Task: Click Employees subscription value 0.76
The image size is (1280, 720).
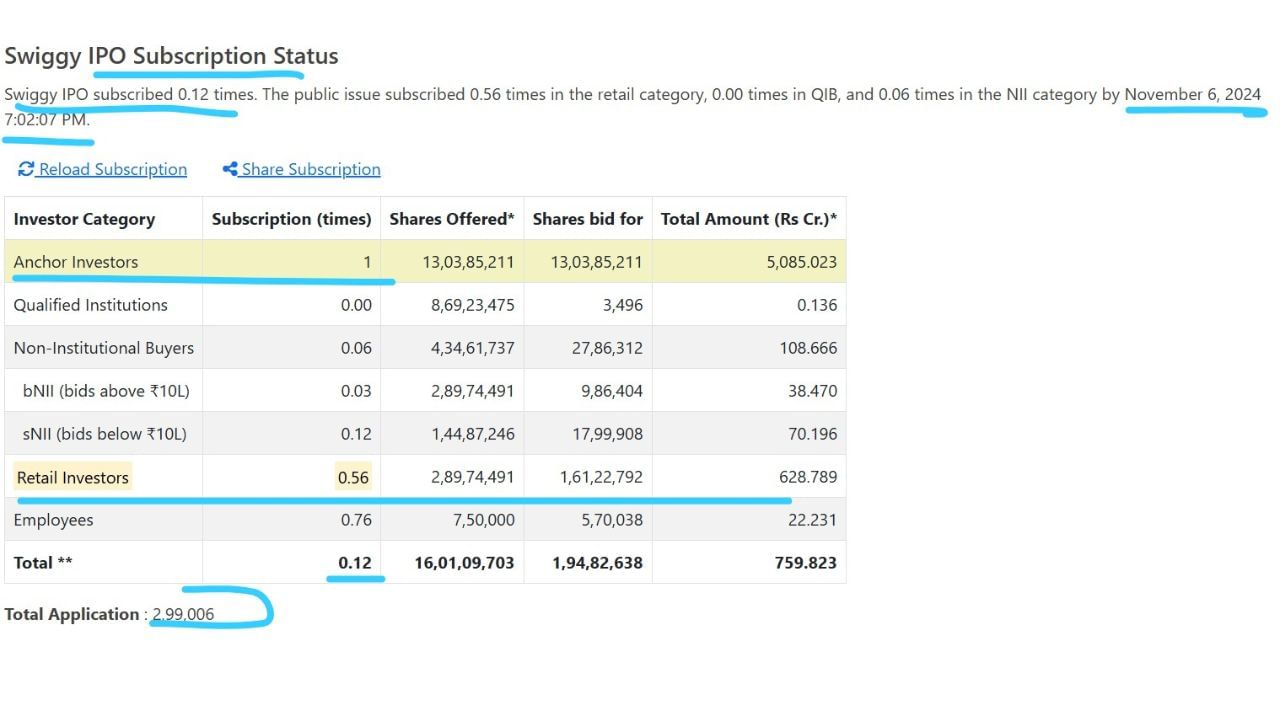Action: (x=356, y=520)
